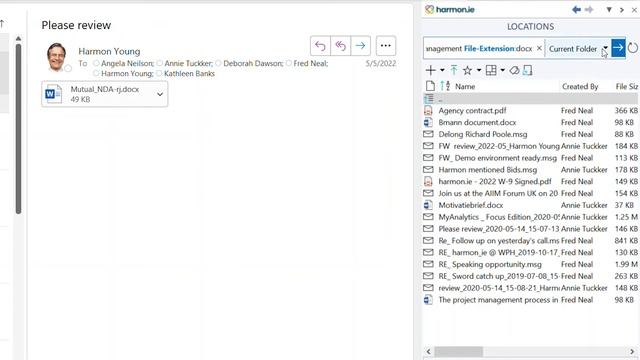The height and width of the screenshot is (360, 640).
Task: Click the horizontal scrollbar right arrow
Action: click(632, 351)
